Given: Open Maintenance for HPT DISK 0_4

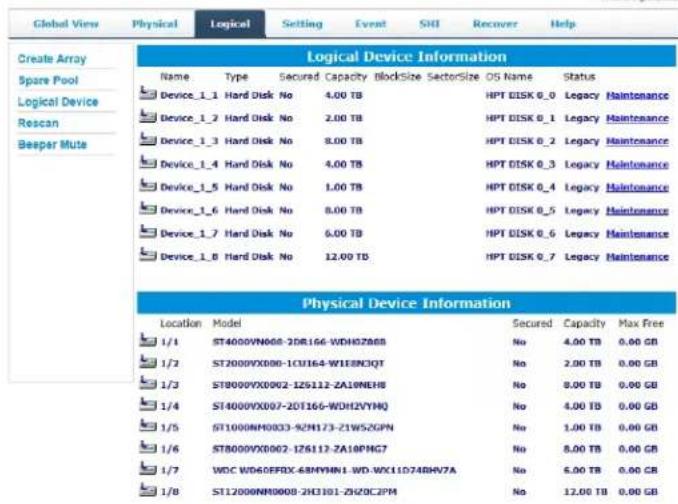Looking at the screenshot, I should click(x=637, y=187).
